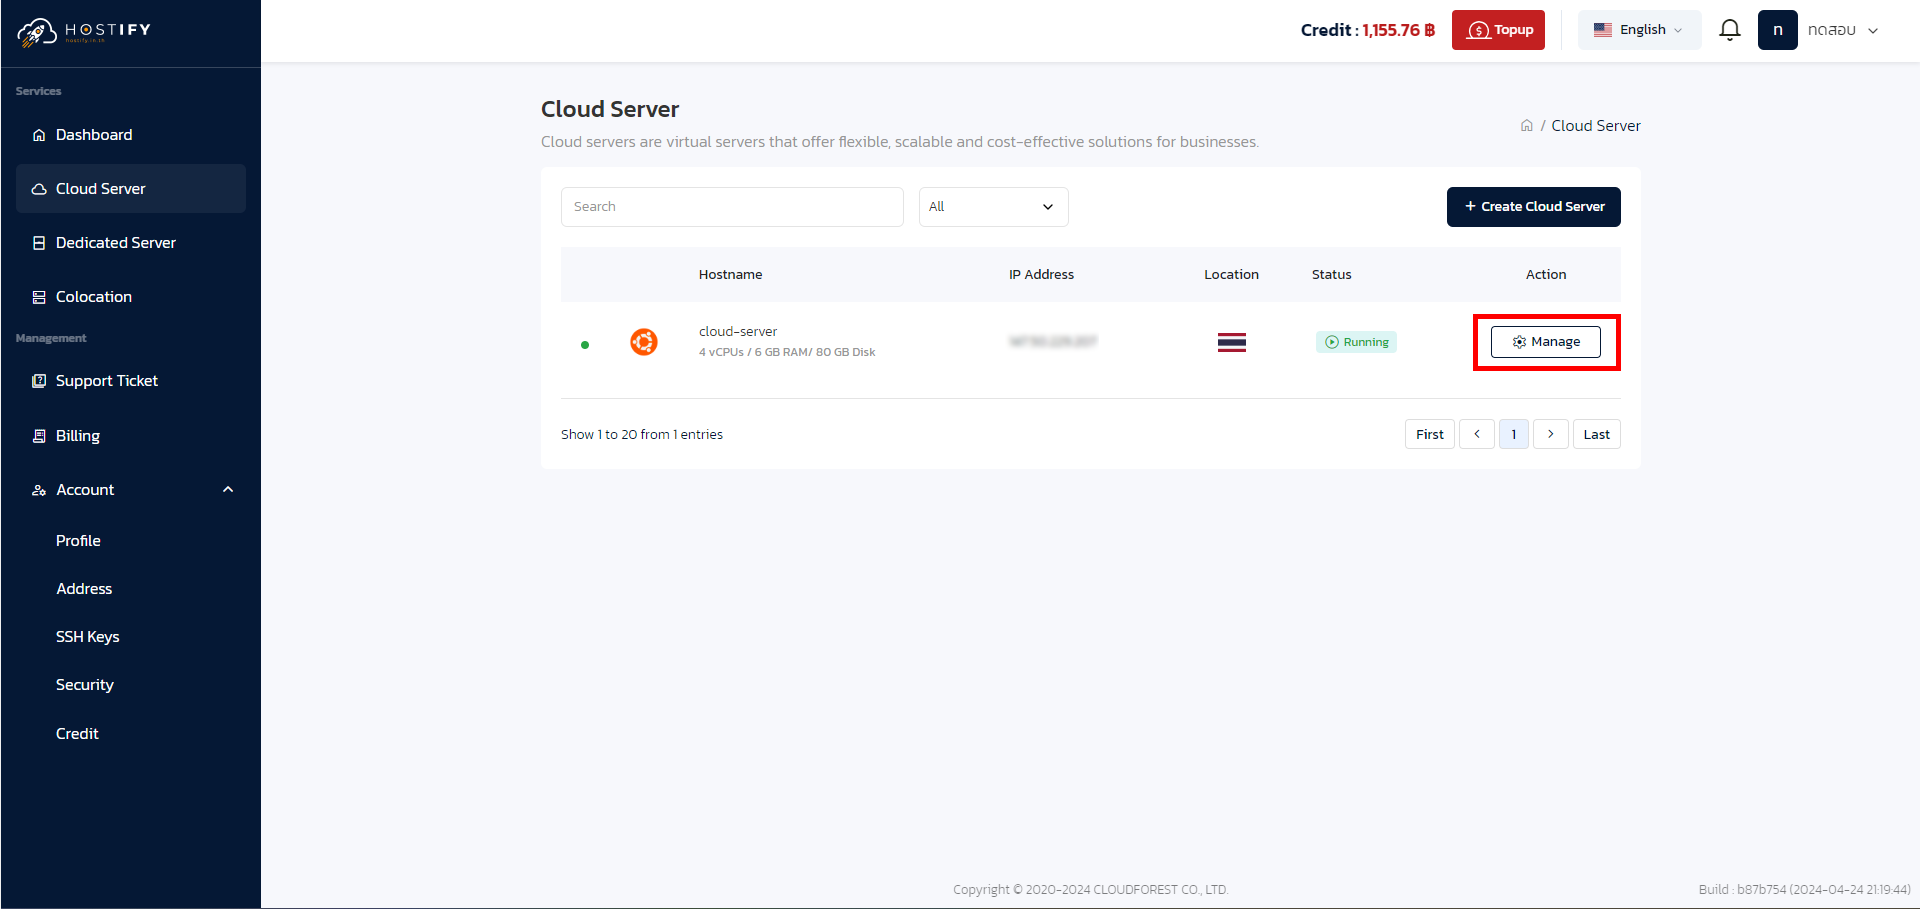Click the home icon in the breadcrumb
The image size is (1920, 909).
pyautogui.click(x=1526, y=125)
